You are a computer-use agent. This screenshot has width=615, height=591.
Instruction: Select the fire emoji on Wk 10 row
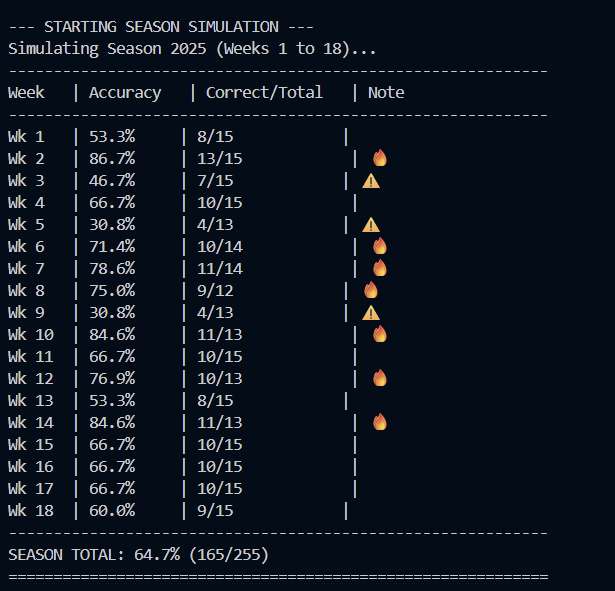coord(379,334)
